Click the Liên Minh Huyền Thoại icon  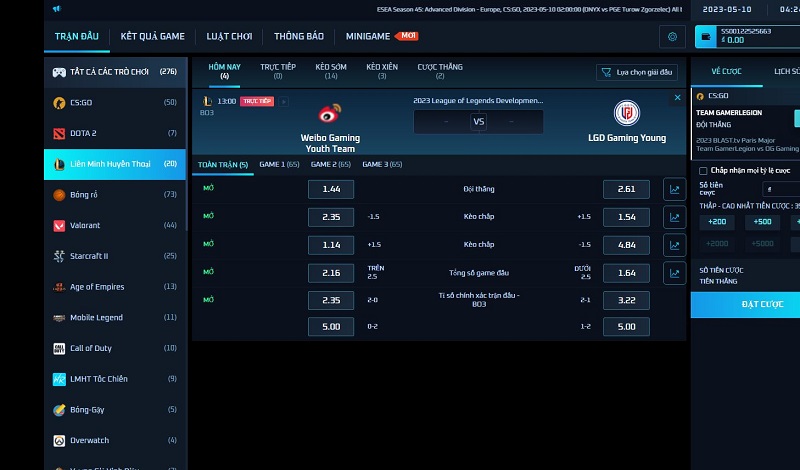click(59, 164)
